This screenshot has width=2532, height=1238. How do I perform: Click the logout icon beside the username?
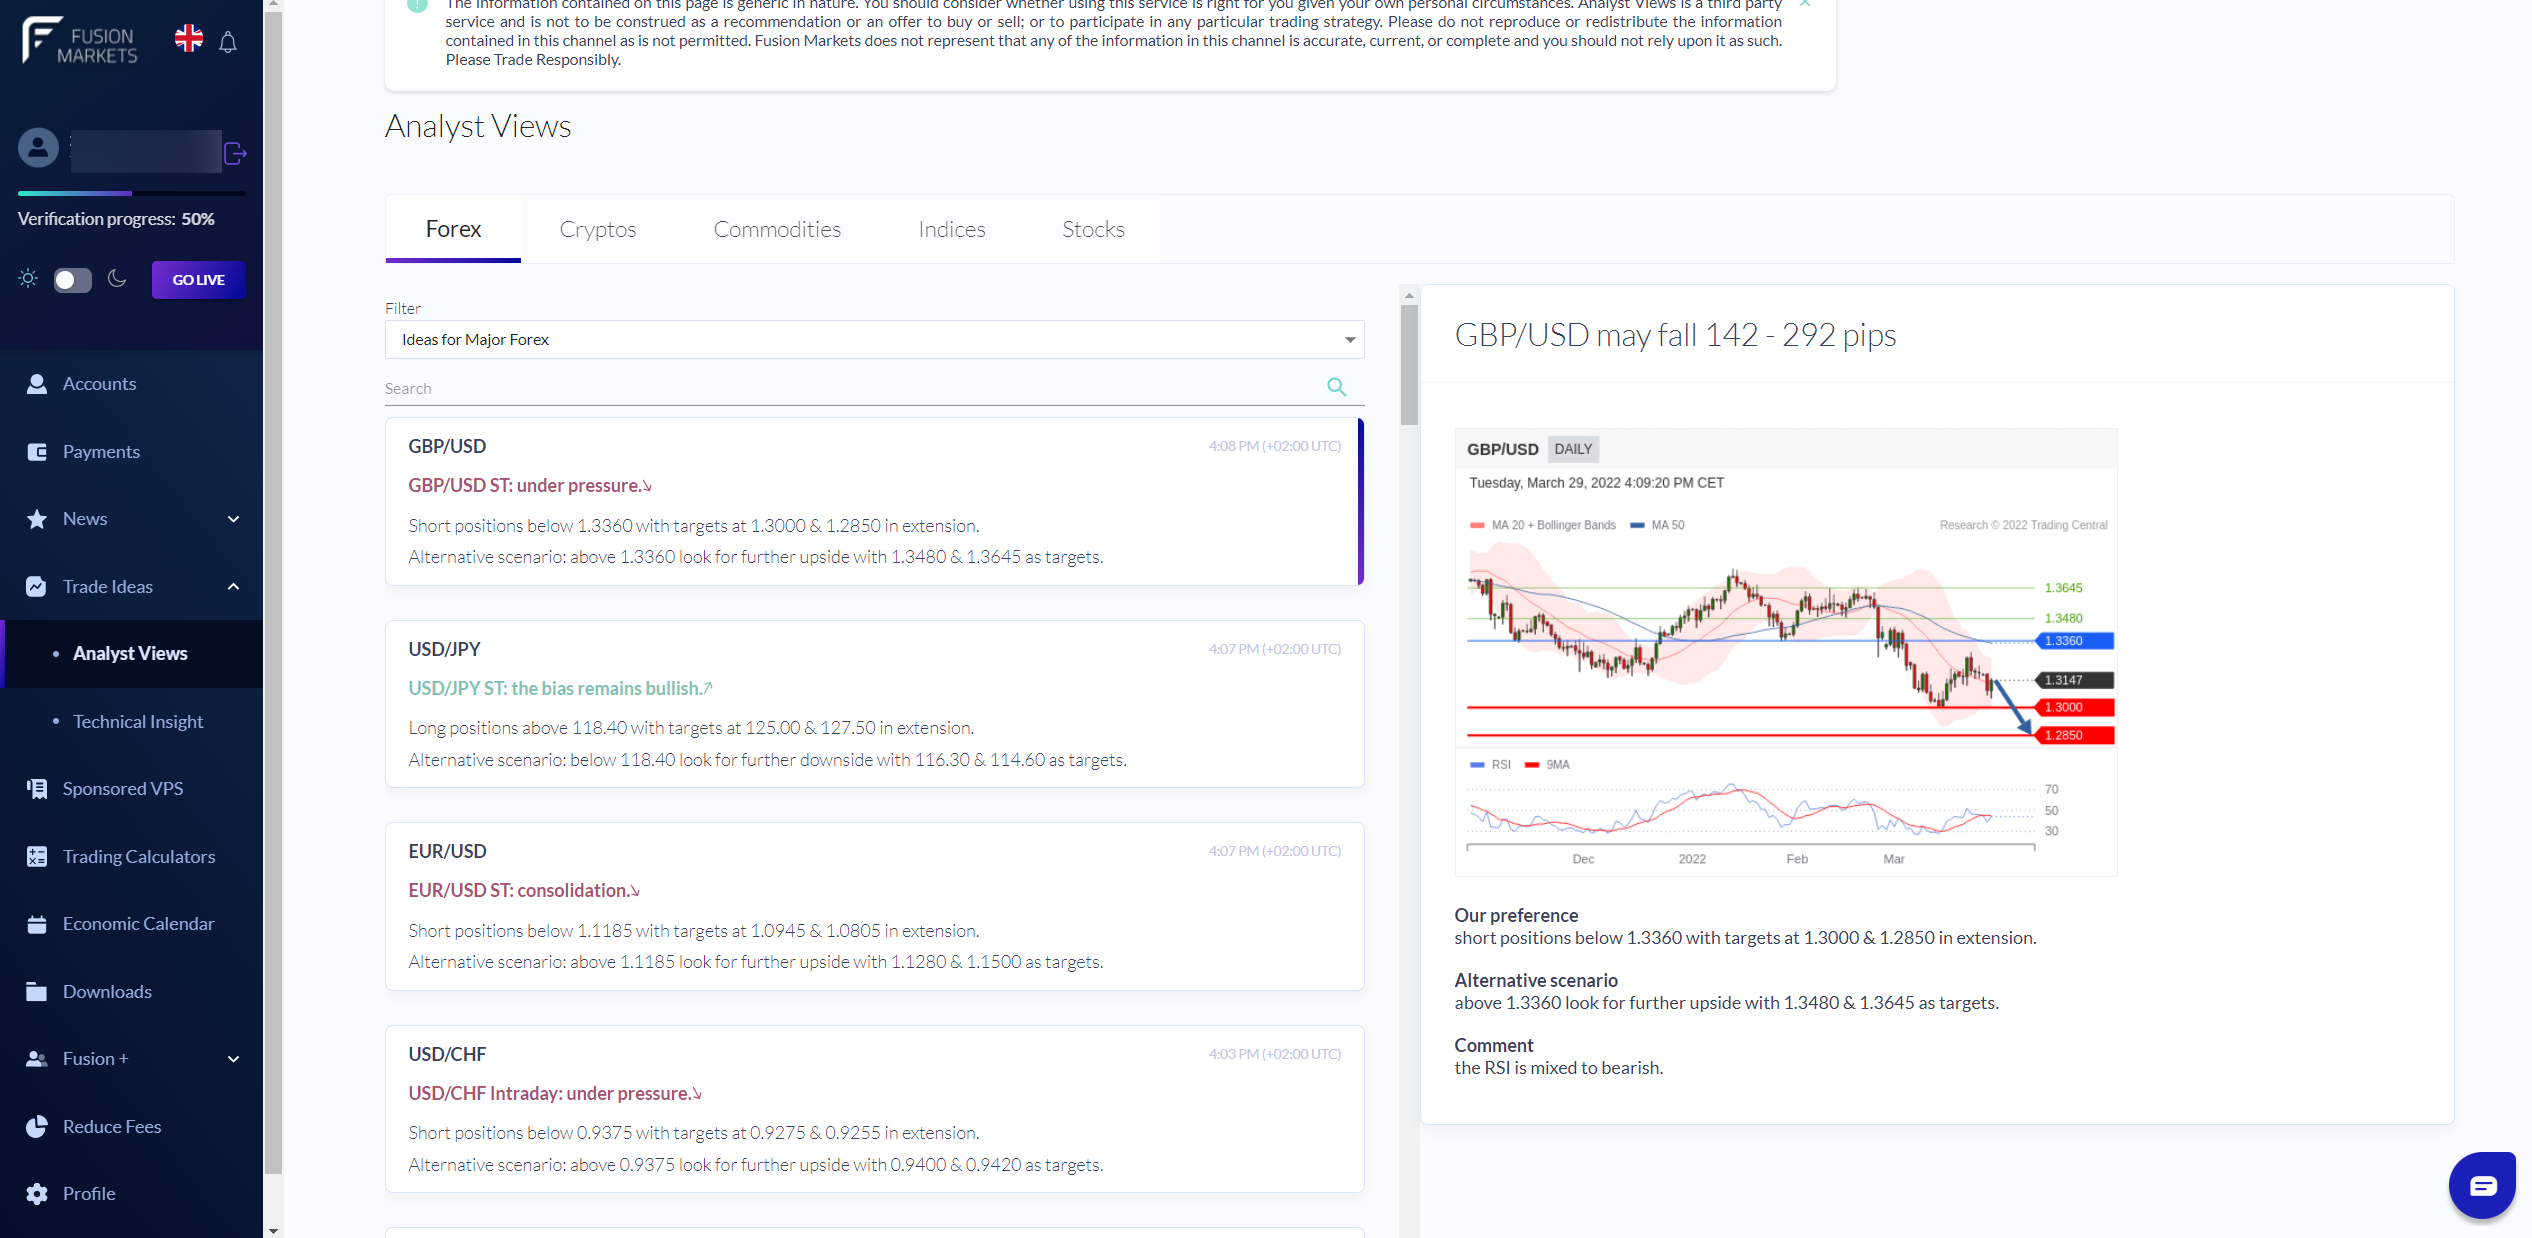click(x=235, y=153)
